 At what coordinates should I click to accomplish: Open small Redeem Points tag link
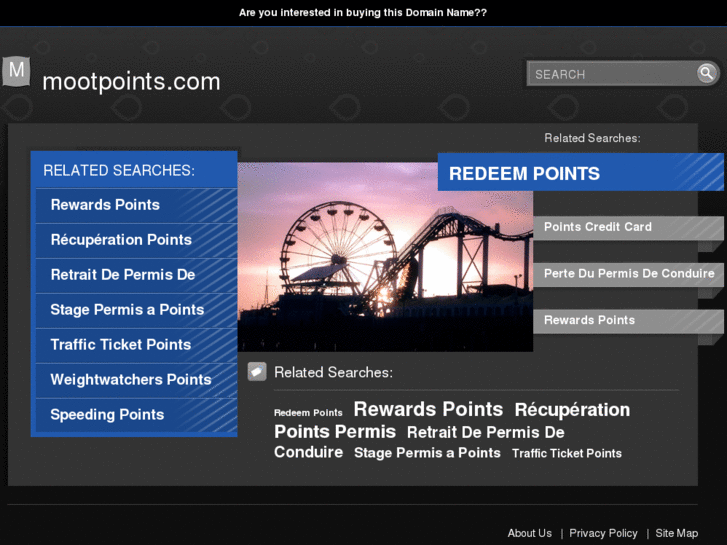point(308,413)
